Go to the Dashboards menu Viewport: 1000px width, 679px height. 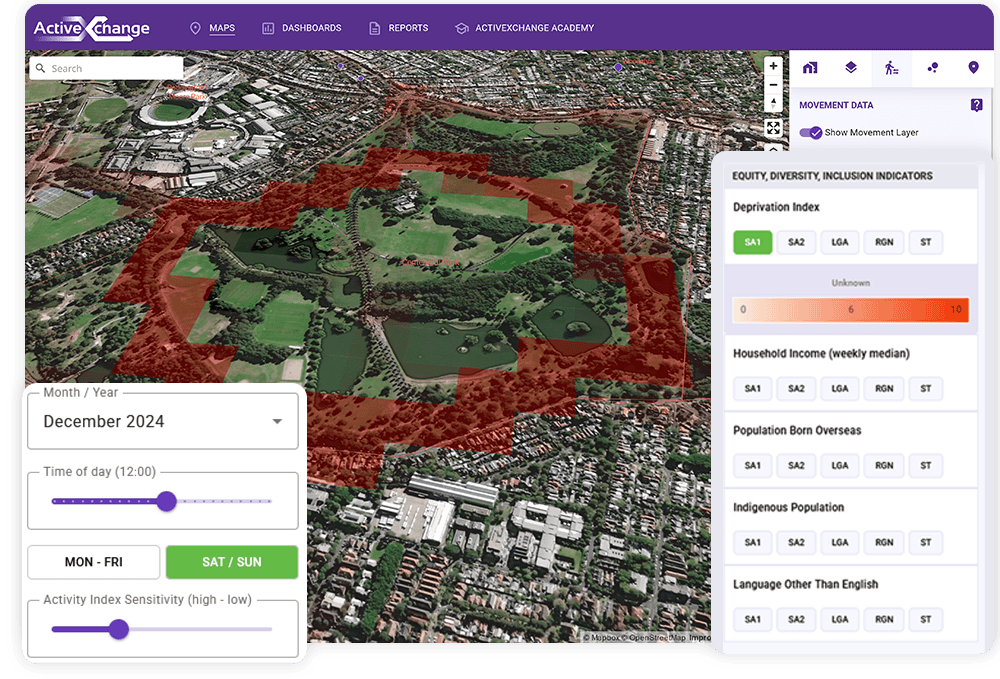[301, 28]
